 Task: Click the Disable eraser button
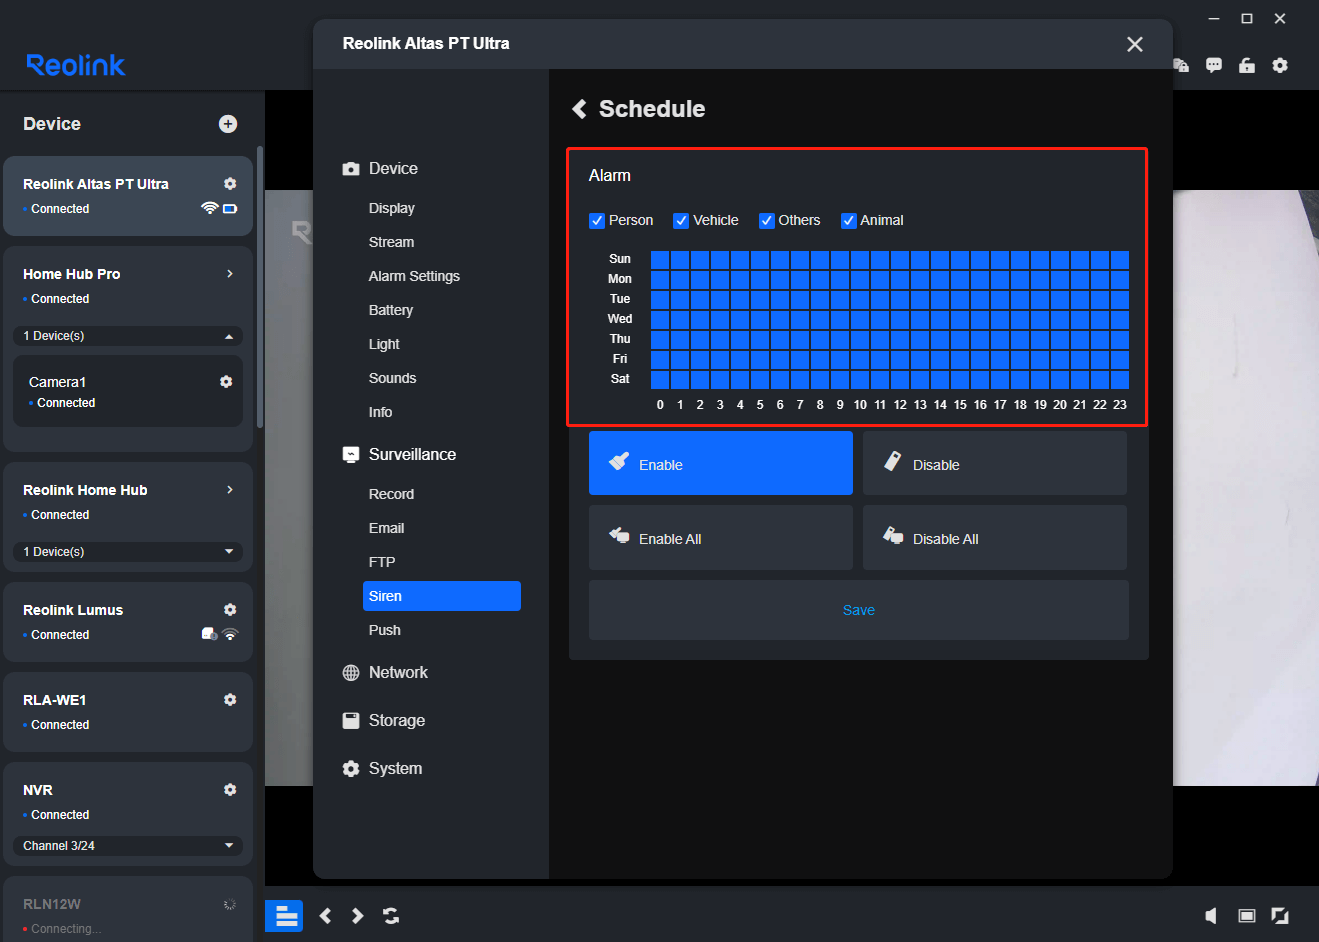pos(995,463)
